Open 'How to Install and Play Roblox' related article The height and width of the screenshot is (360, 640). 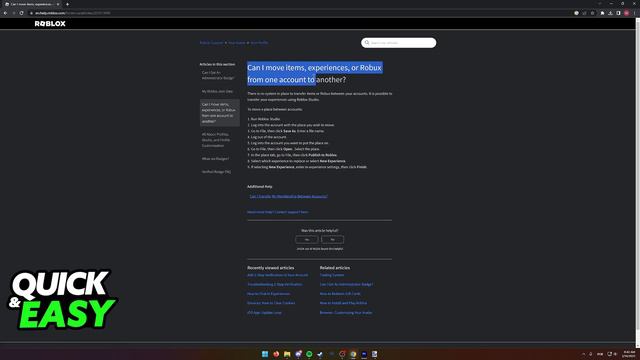pyautogui.click(x=343, y=303)
